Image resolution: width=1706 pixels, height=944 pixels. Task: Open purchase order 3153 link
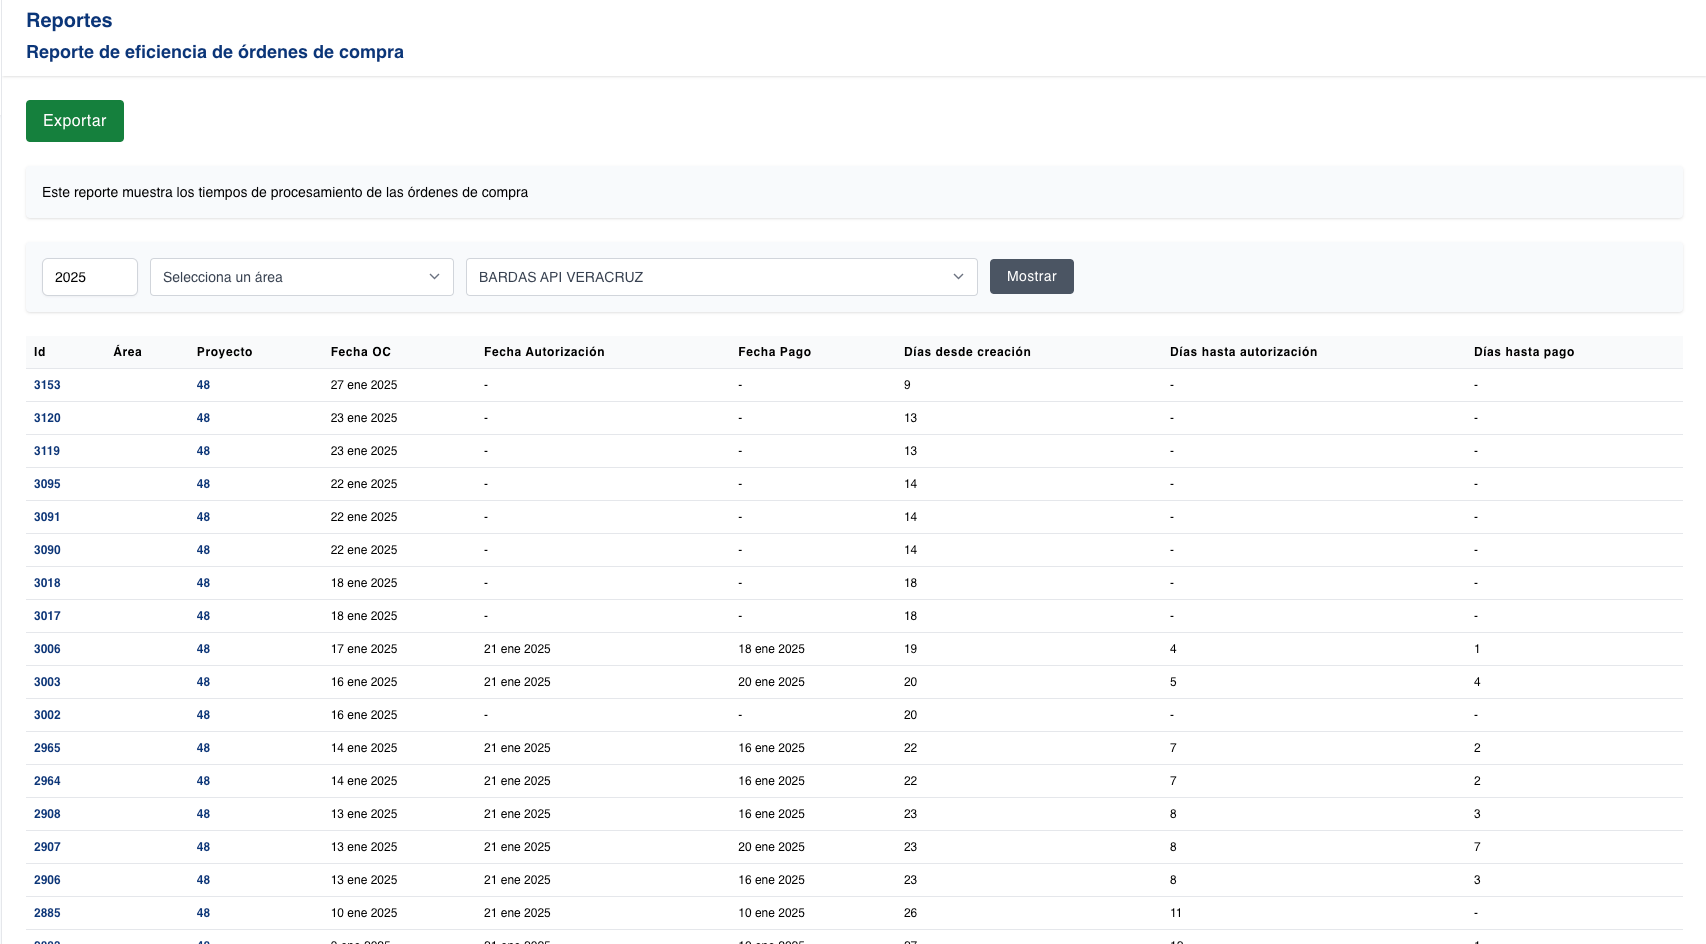tap(47, 385)
